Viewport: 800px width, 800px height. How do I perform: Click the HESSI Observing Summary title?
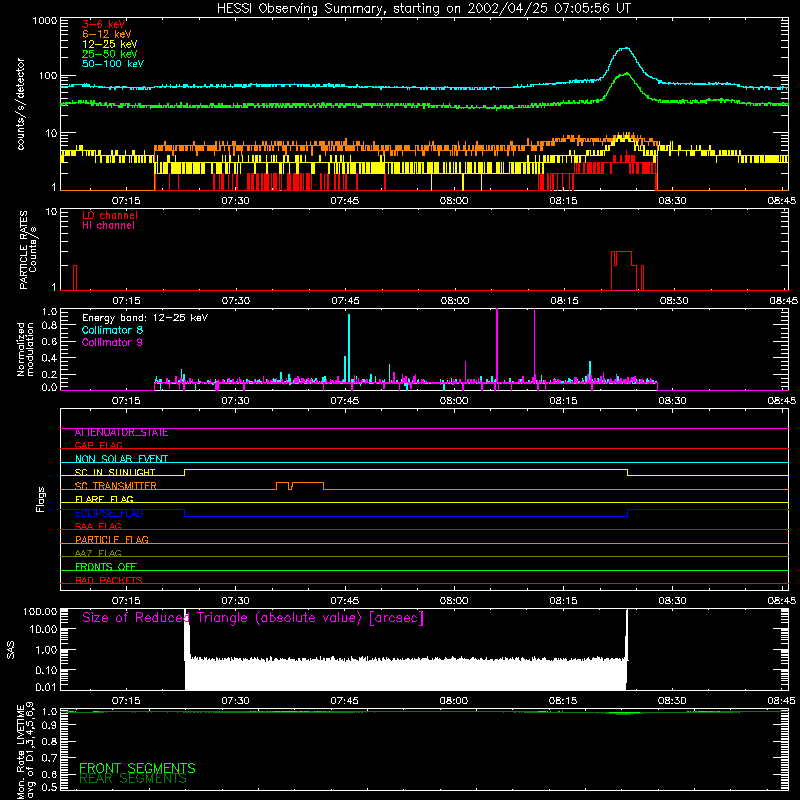(x=423, y=9)
